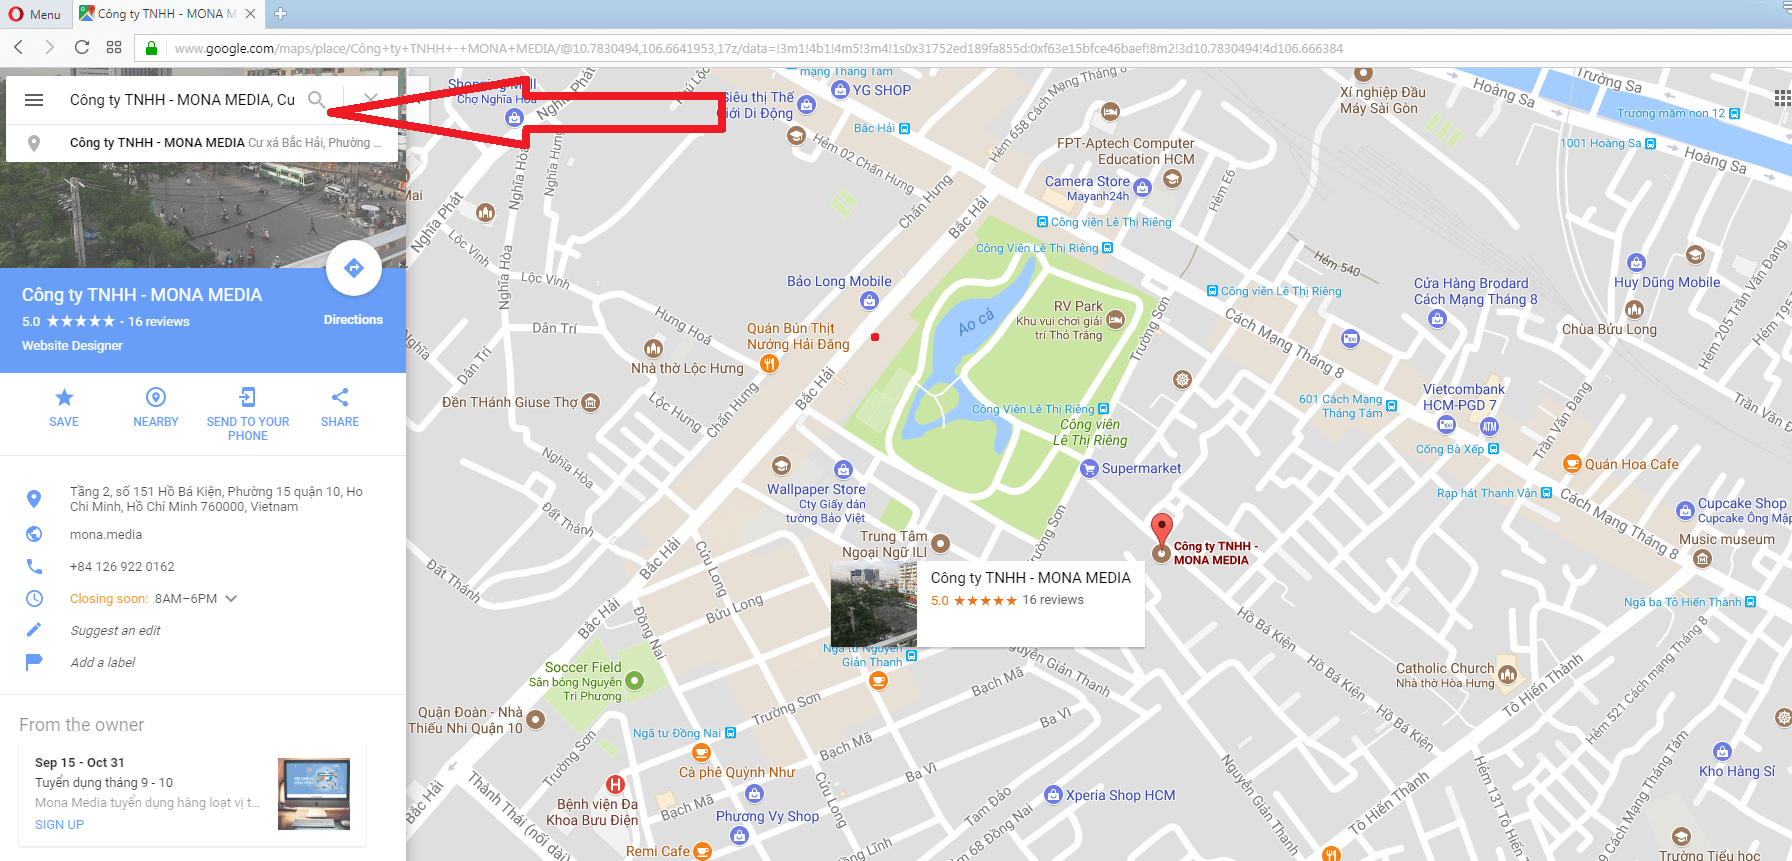Click the RV Park marker
The image size is (1792, 861).
coord(1116,320)
